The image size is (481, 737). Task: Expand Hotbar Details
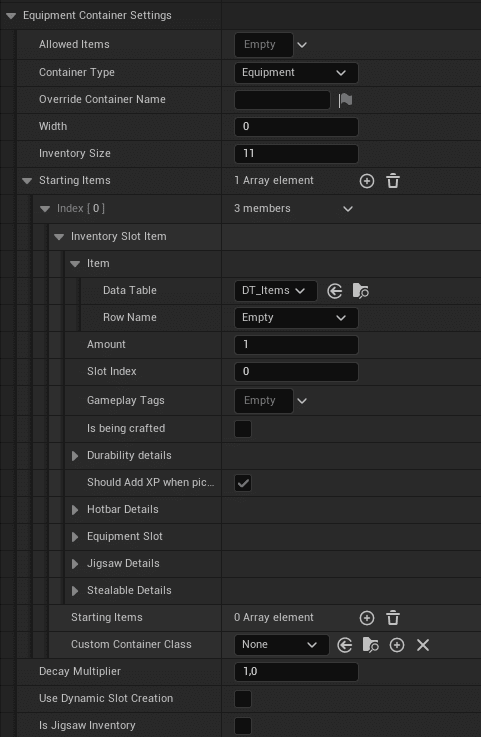(x=75, y=510)
